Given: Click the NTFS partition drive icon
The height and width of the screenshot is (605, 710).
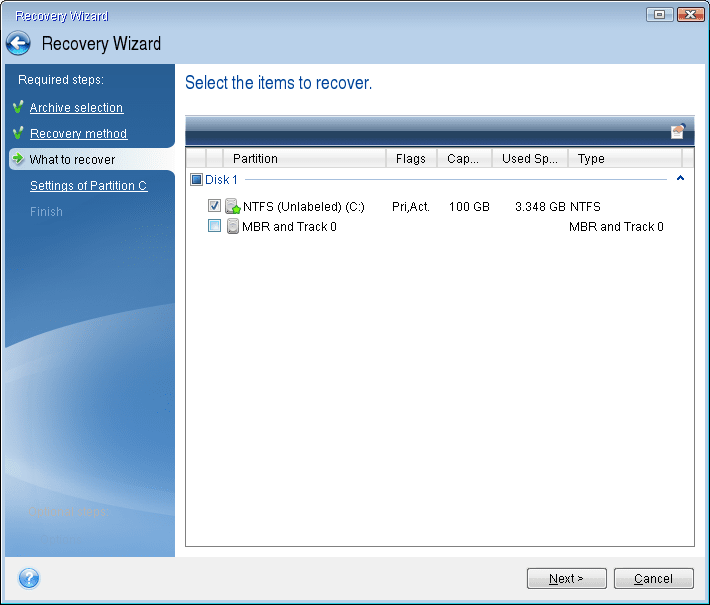Looking at the screenshot, I should (x=233, y=207).
